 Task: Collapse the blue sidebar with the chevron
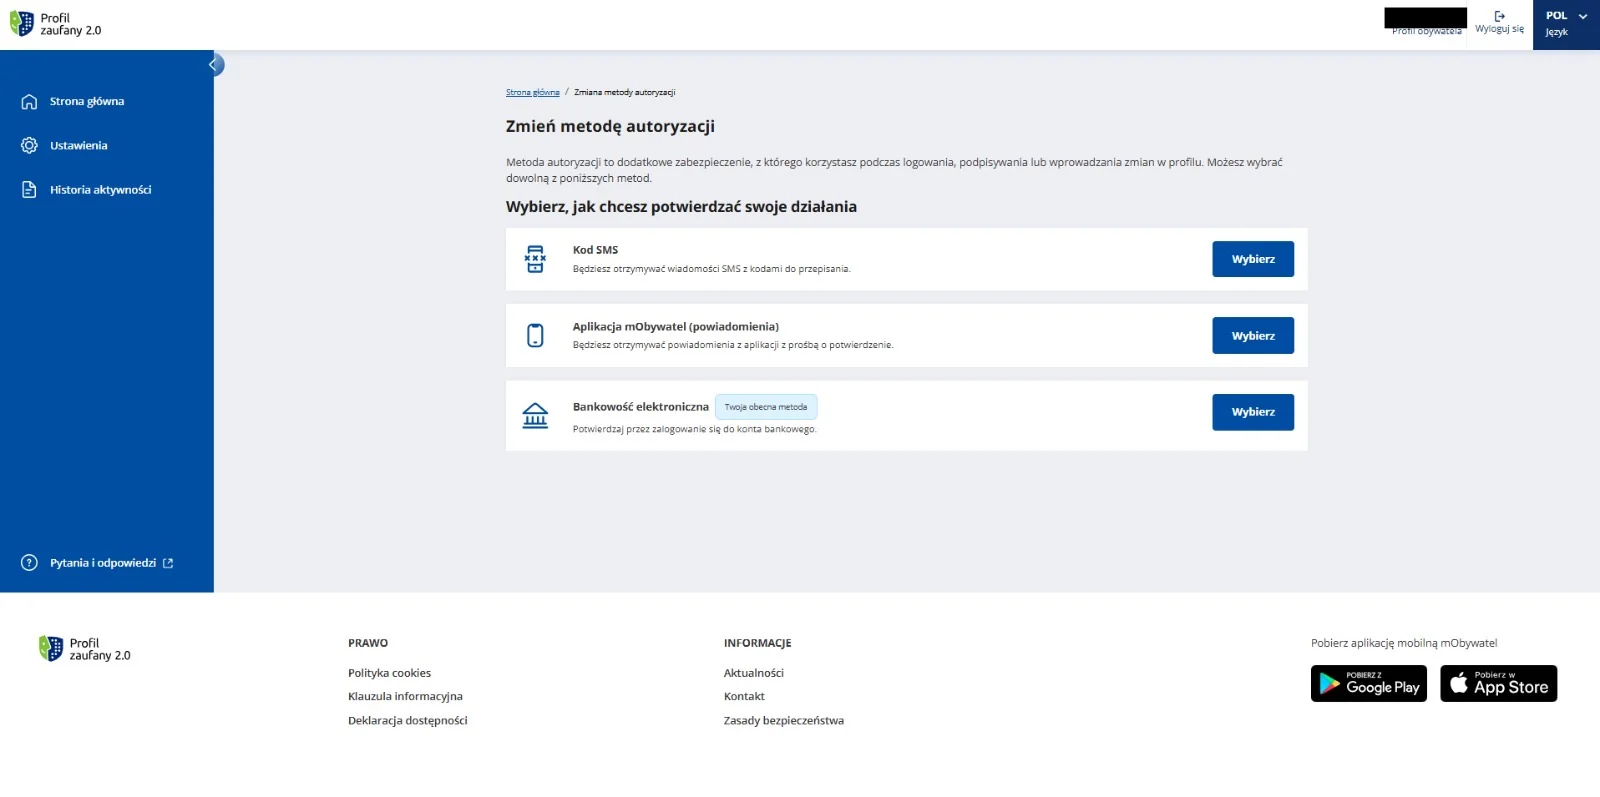pyautogui.click(x=214, y=65)
